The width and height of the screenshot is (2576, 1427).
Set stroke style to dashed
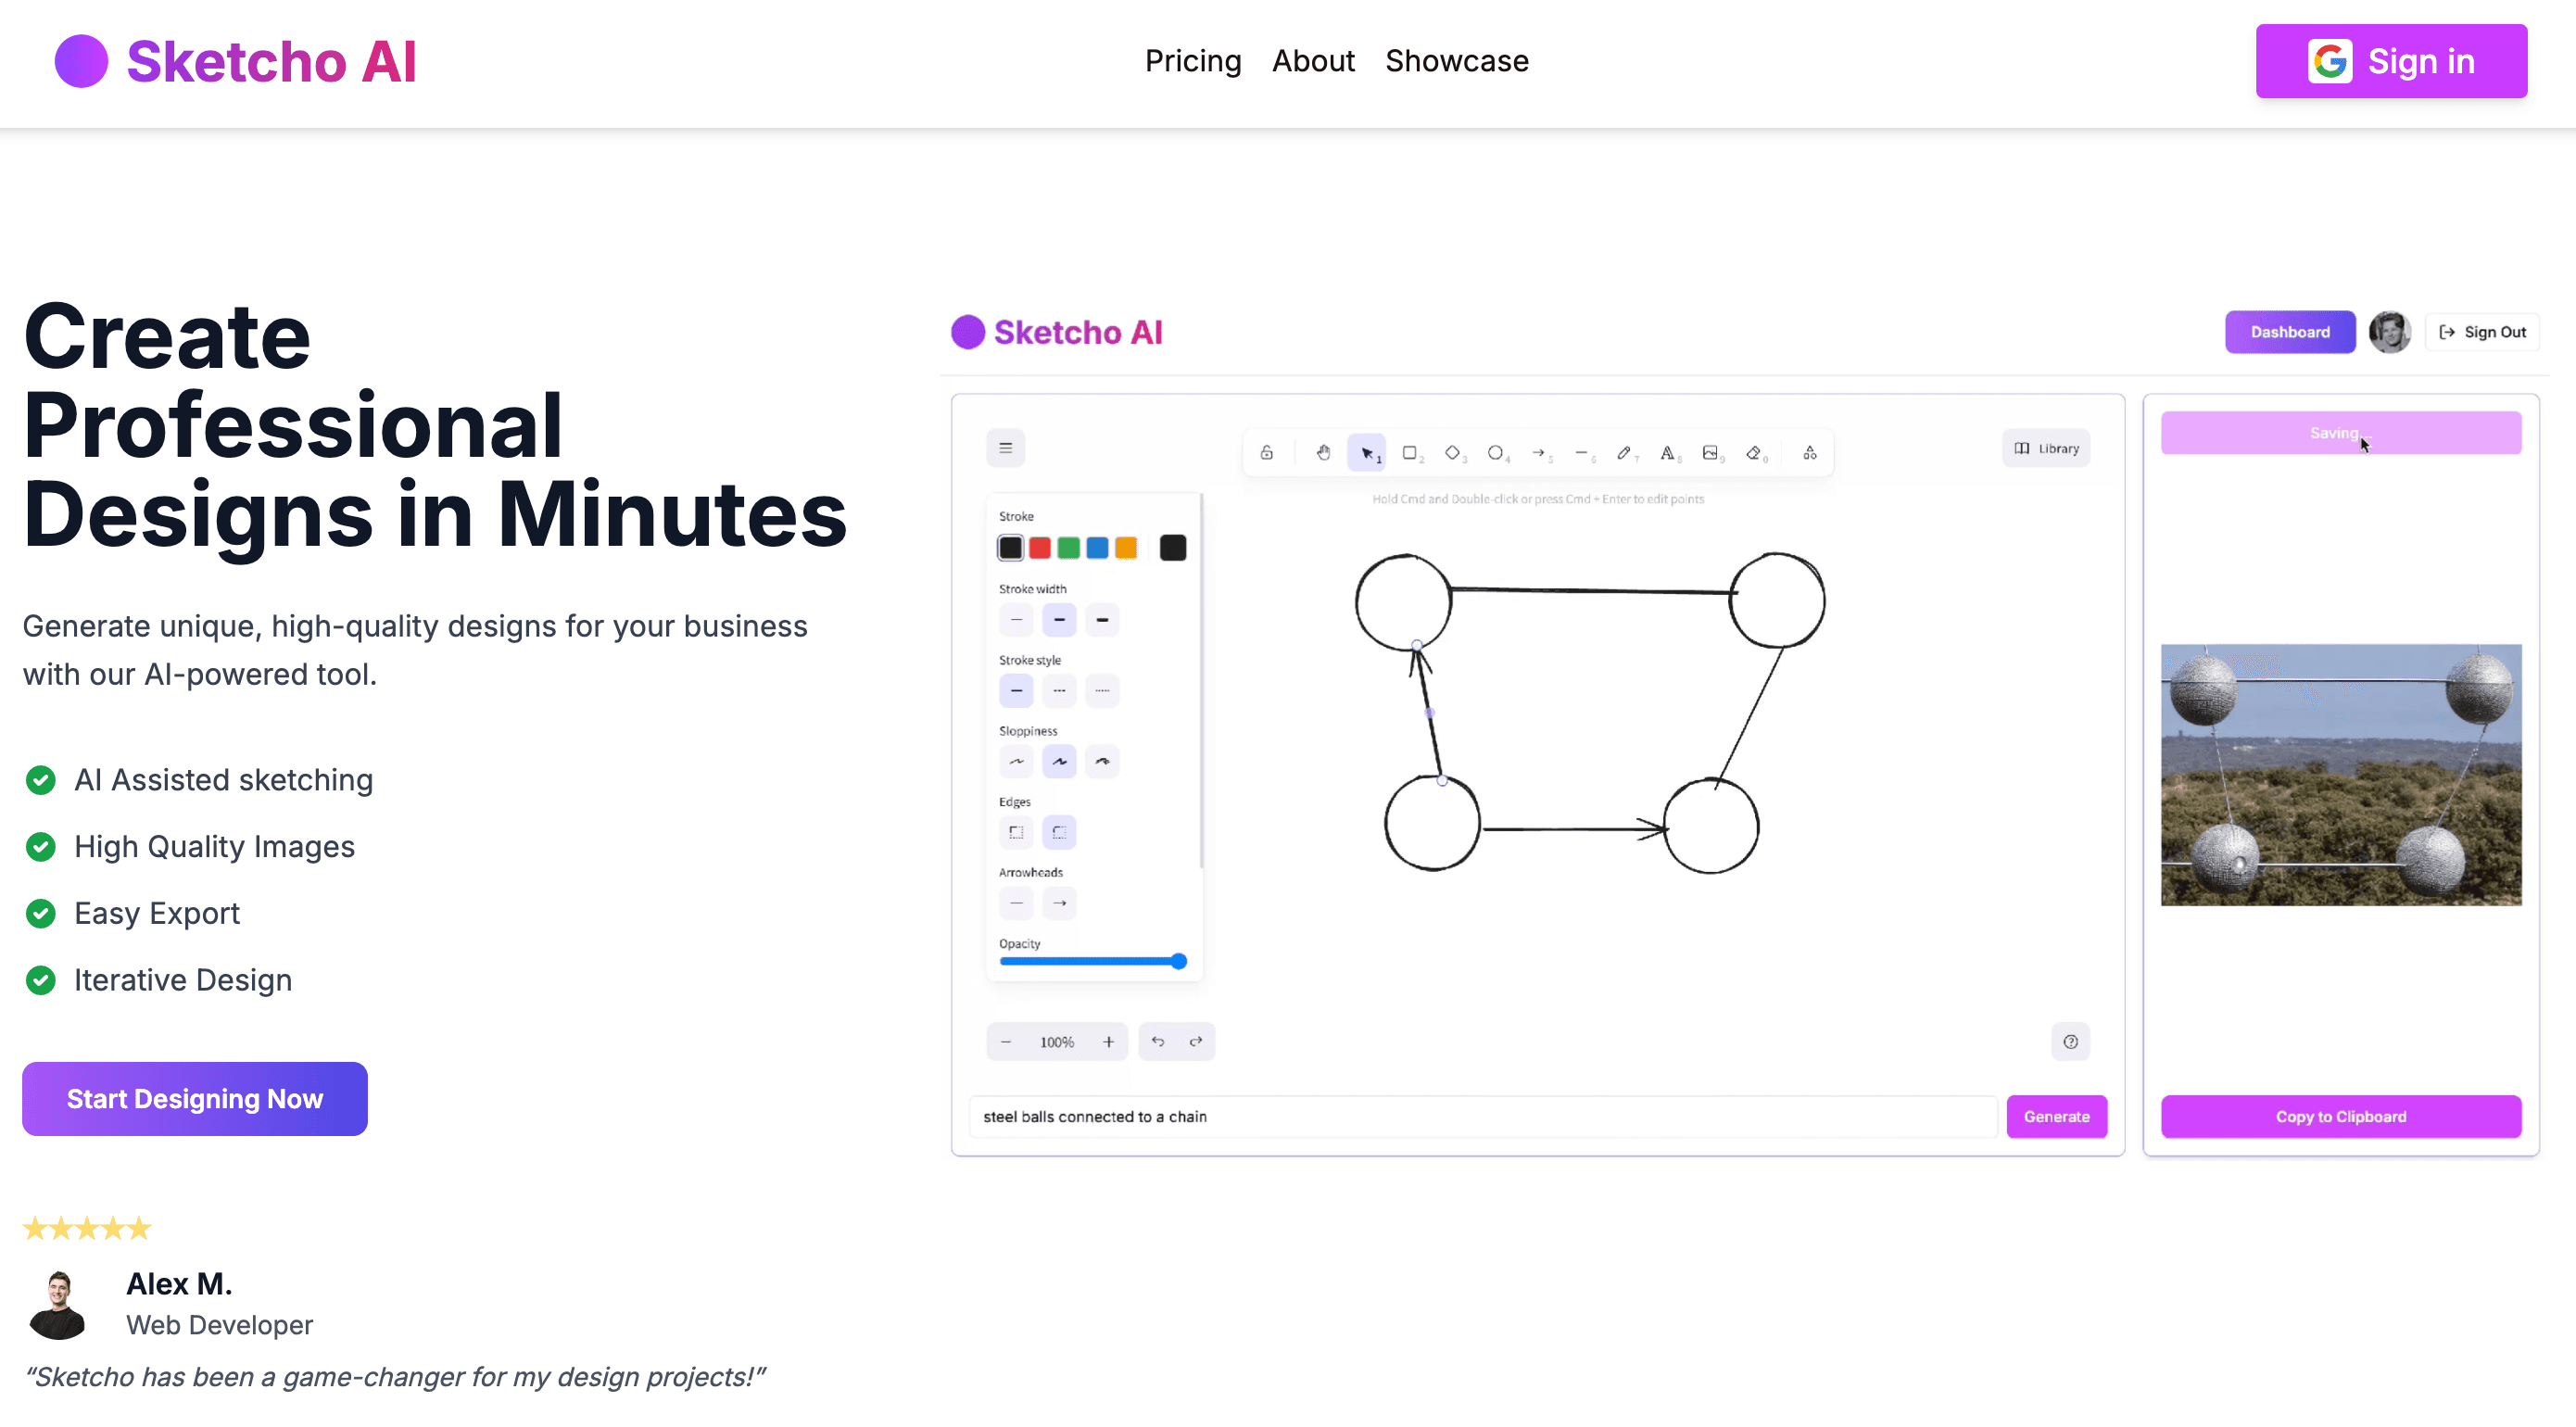(x=1059, y=691)
